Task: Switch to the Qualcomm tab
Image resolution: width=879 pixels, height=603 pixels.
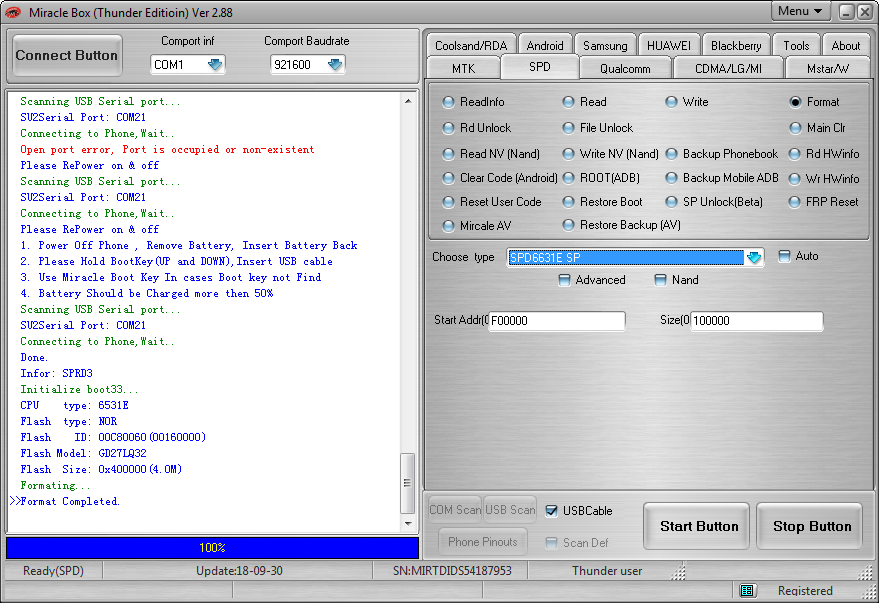Action: click(625, 68)
